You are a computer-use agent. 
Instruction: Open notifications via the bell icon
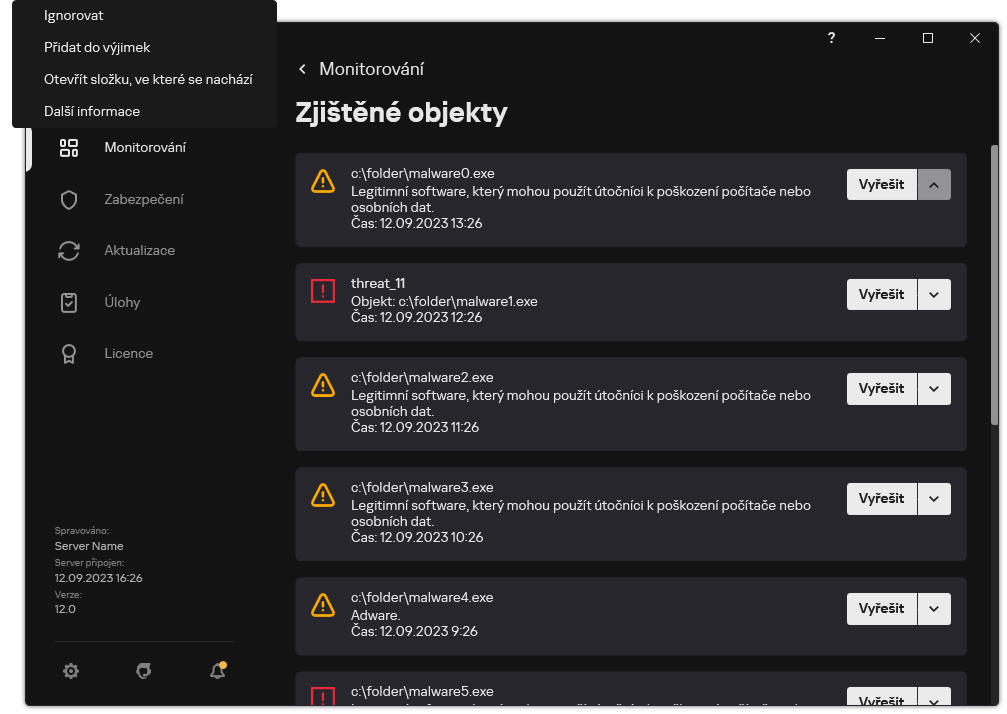coord(217,671)
